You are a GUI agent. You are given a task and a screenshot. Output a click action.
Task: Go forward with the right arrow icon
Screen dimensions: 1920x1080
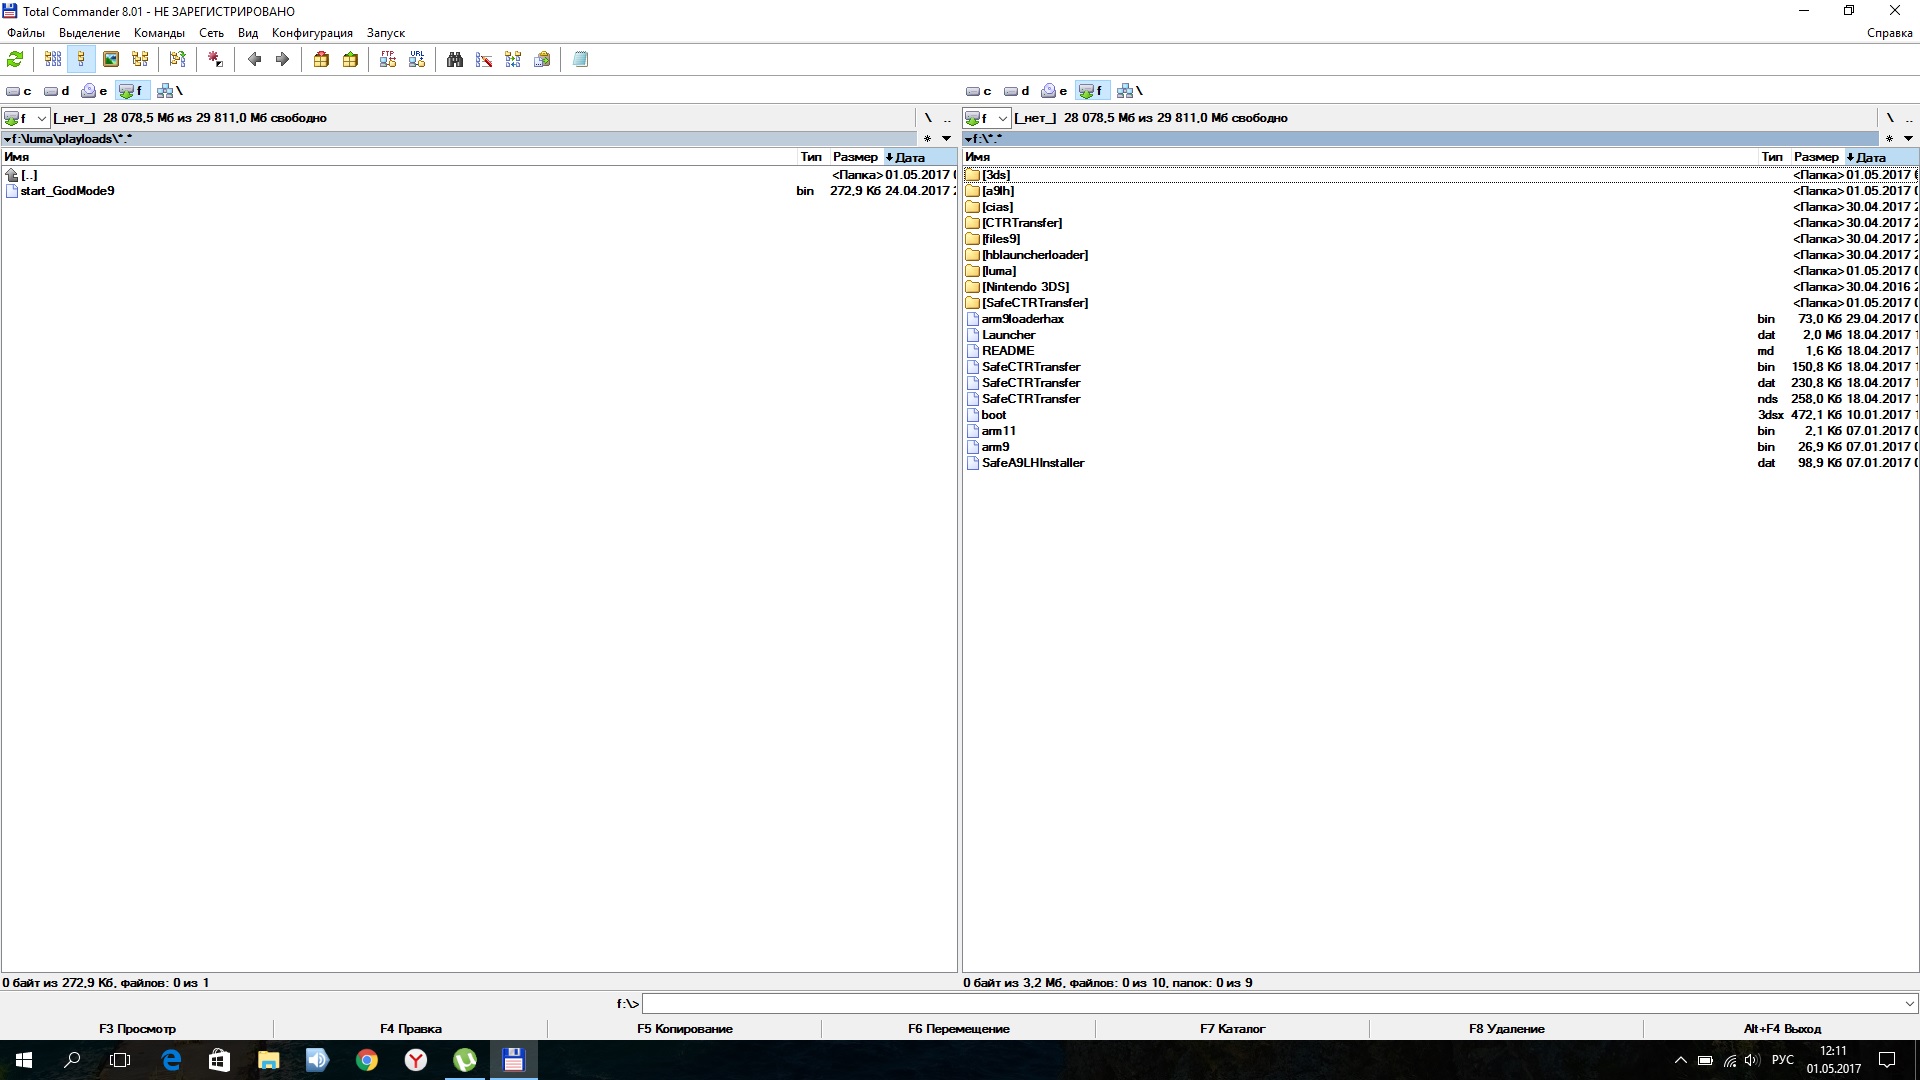[283, 60]
